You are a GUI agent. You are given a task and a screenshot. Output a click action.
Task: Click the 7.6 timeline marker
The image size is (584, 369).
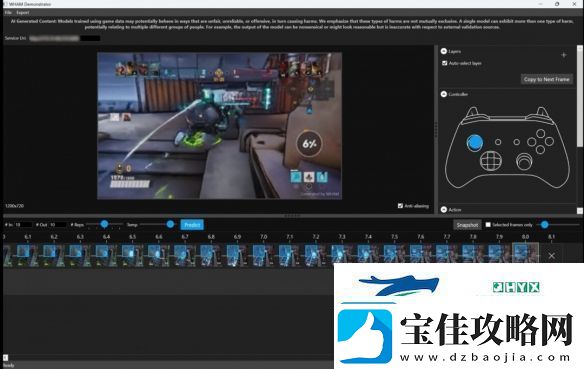(x=420, y=236)
